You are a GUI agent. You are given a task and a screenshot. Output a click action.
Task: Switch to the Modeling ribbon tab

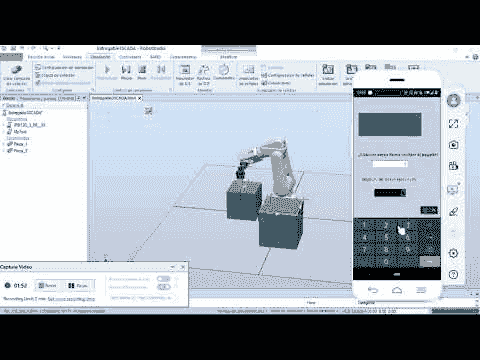(x=72, y=57)
